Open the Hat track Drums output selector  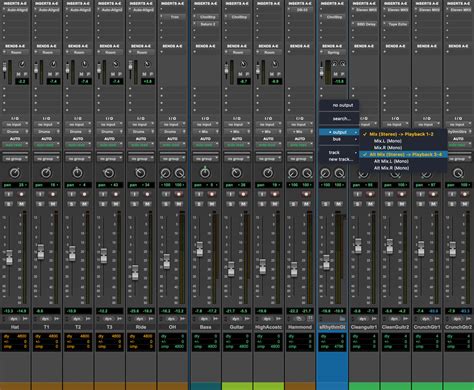click(15, 132)
